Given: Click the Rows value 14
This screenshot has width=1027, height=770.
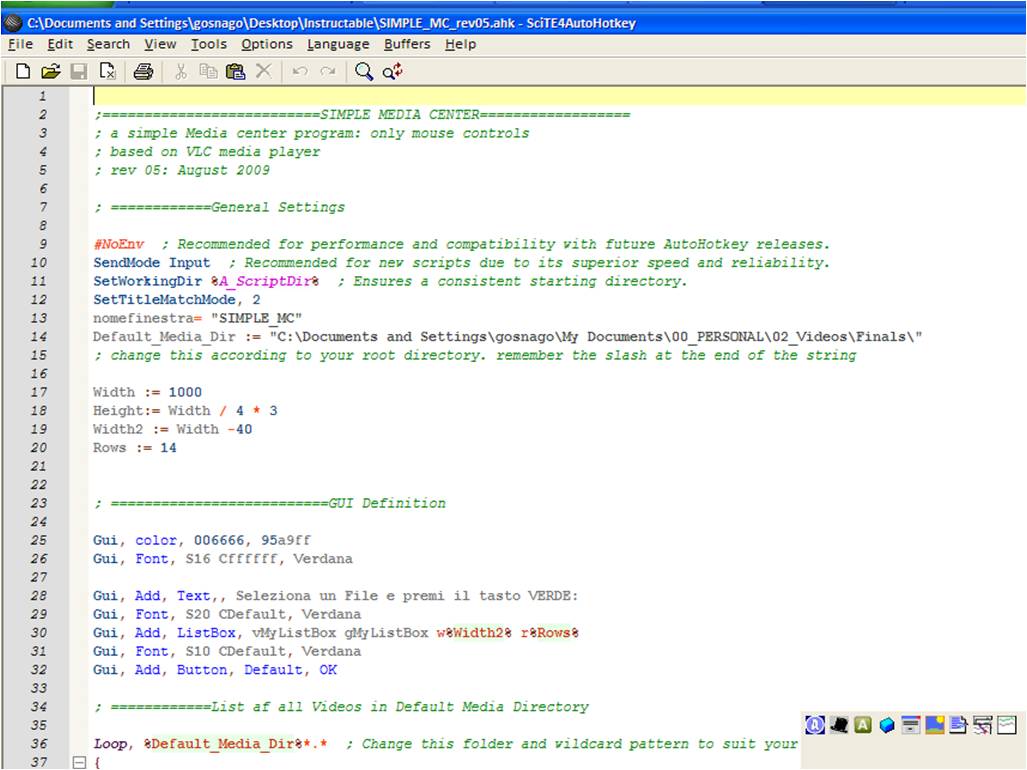Looking at the screenshot, I should (168, 448).
